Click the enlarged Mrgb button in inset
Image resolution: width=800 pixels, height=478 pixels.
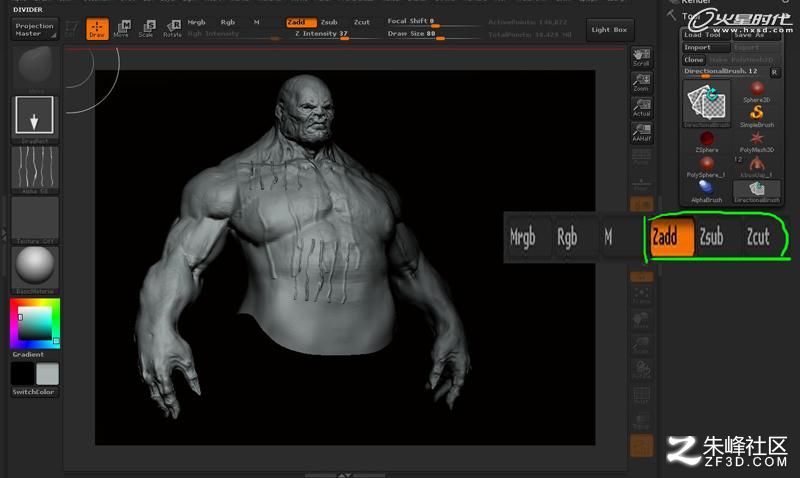pos(522,237)
